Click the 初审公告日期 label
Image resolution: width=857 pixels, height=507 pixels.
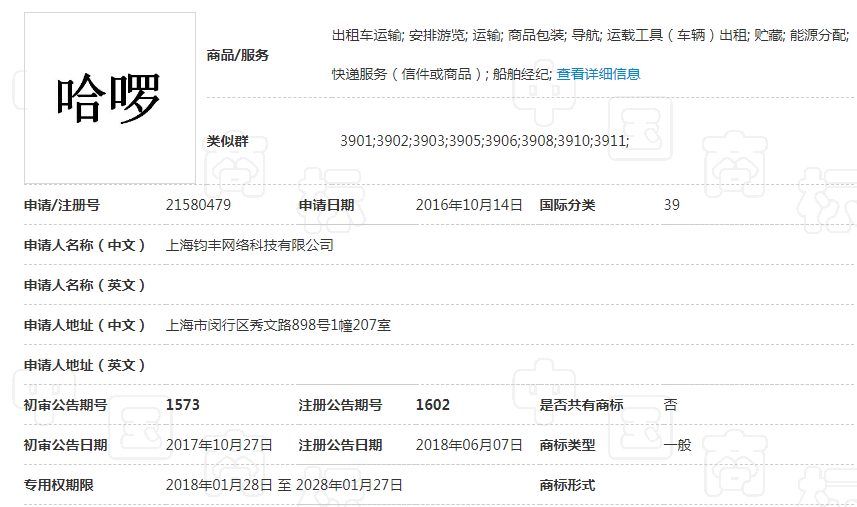[66, 445]
